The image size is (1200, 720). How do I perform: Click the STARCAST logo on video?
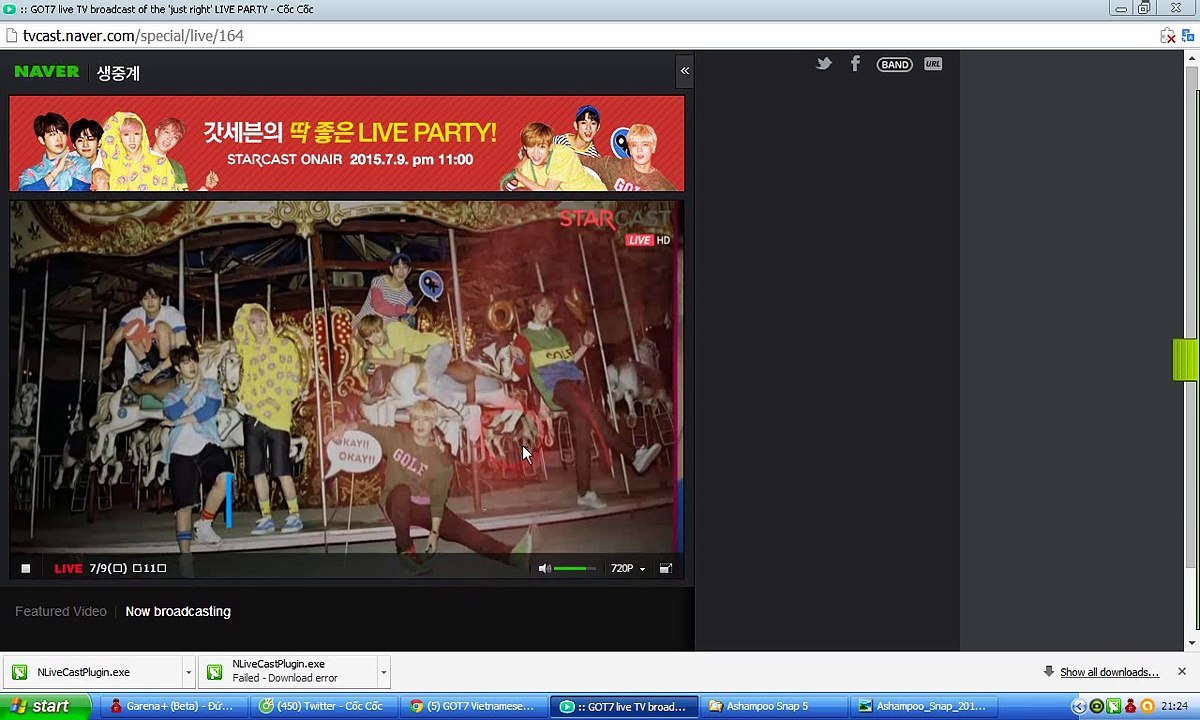(613, 219)
